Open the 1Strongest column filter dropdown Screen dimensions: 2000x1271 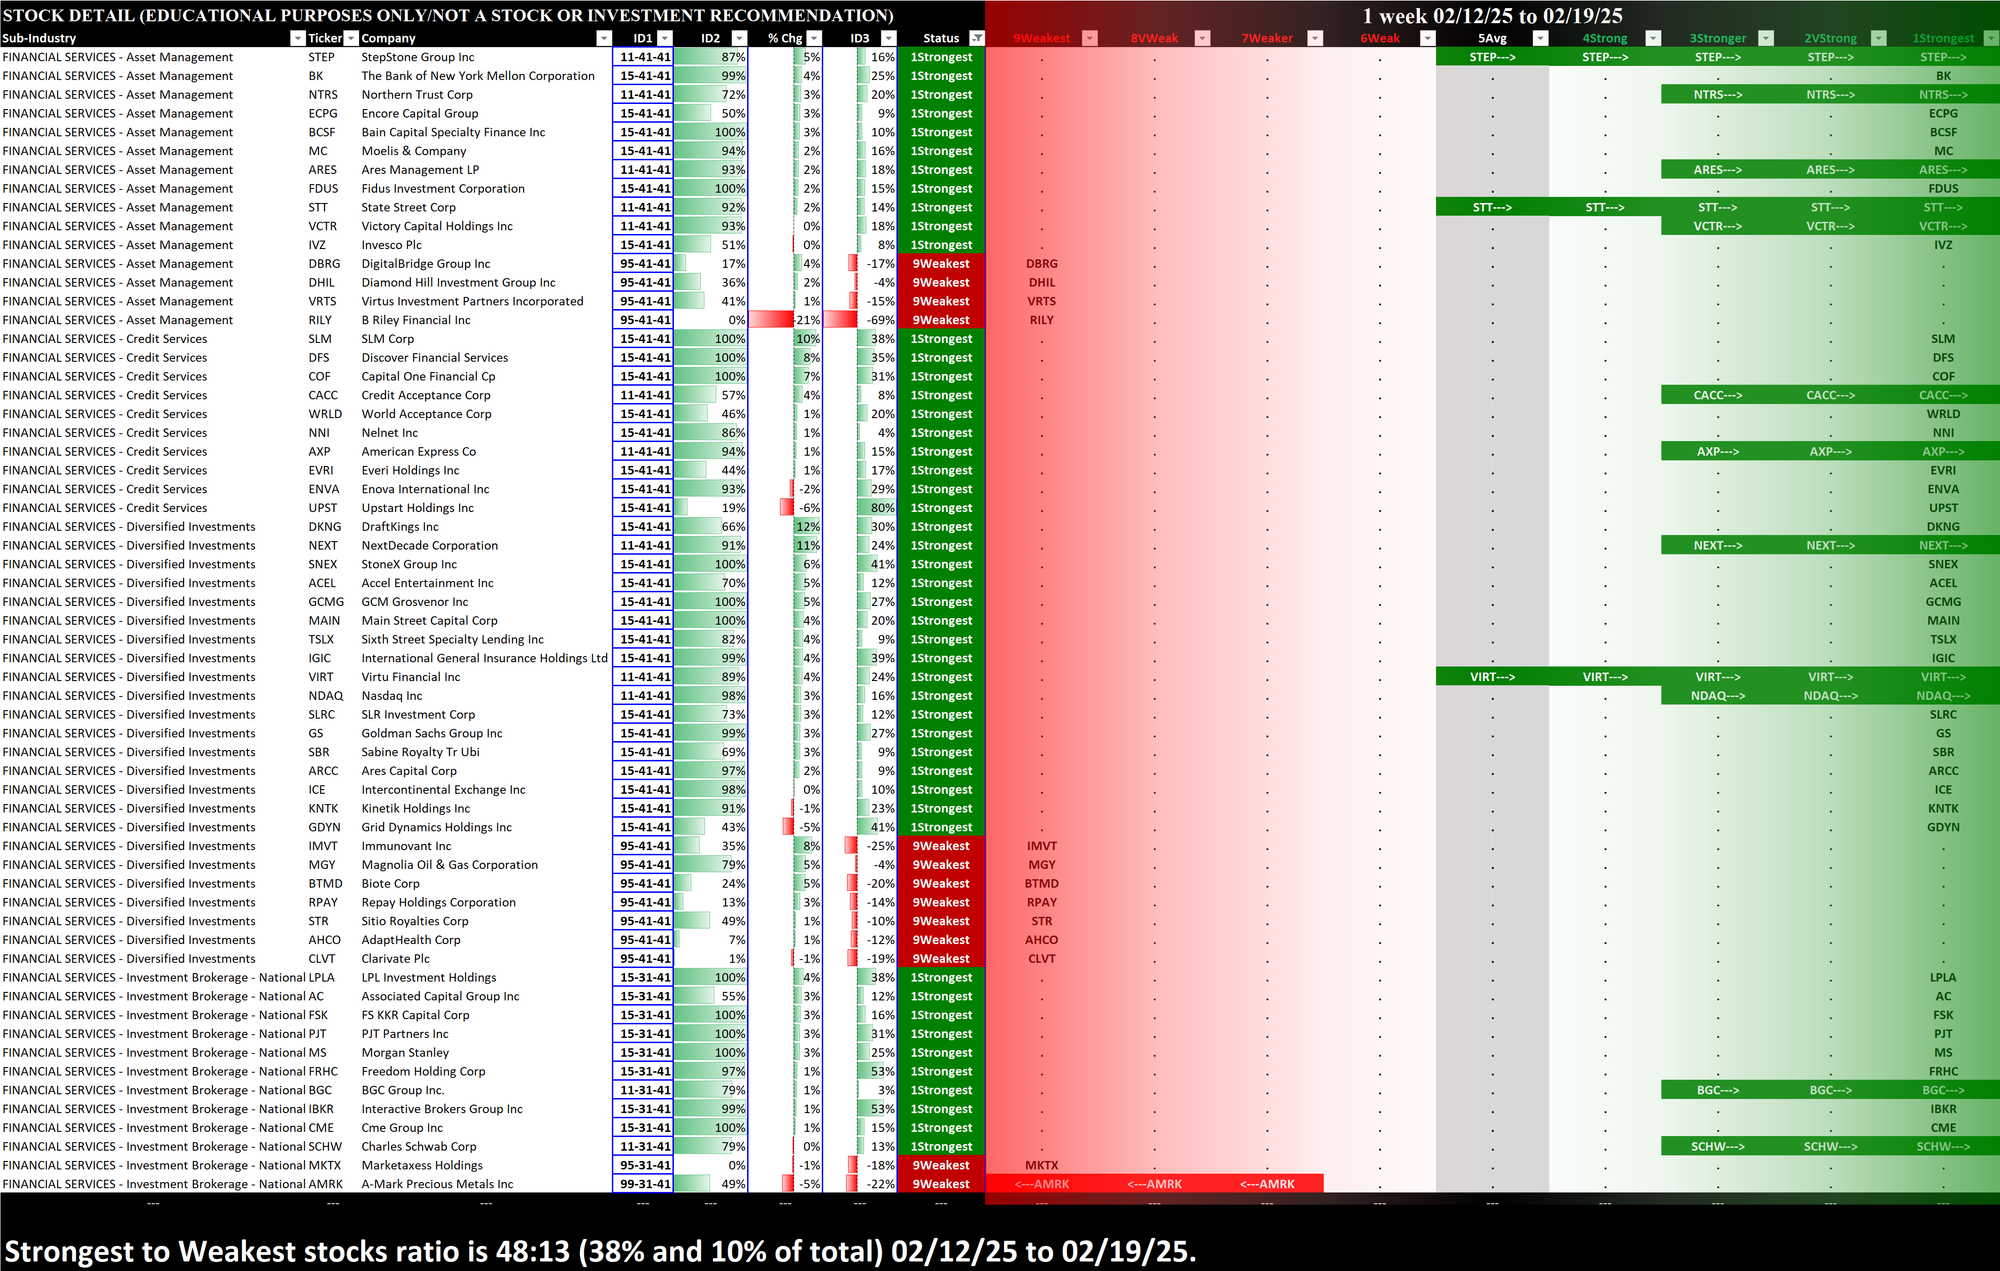[x=1990, y=38]
